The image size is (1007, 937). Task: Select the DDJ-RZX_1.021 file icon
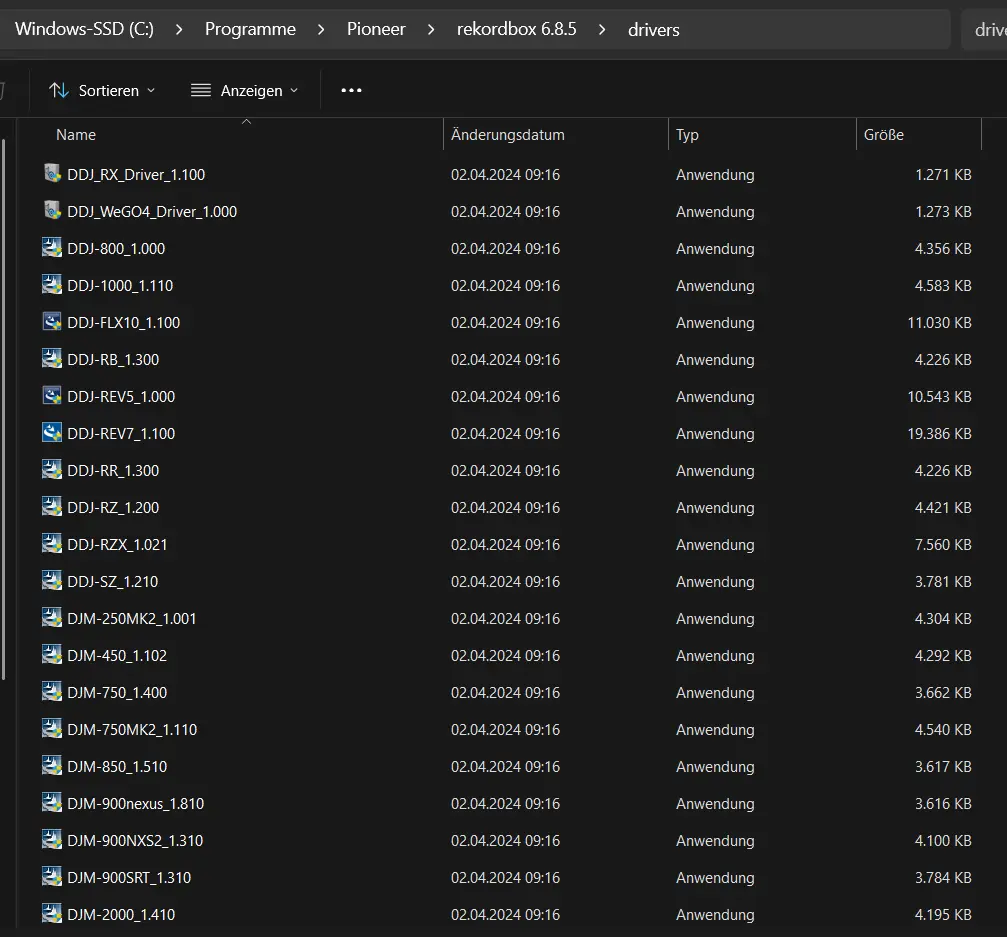pyautogui.click(x=51, y=544)
